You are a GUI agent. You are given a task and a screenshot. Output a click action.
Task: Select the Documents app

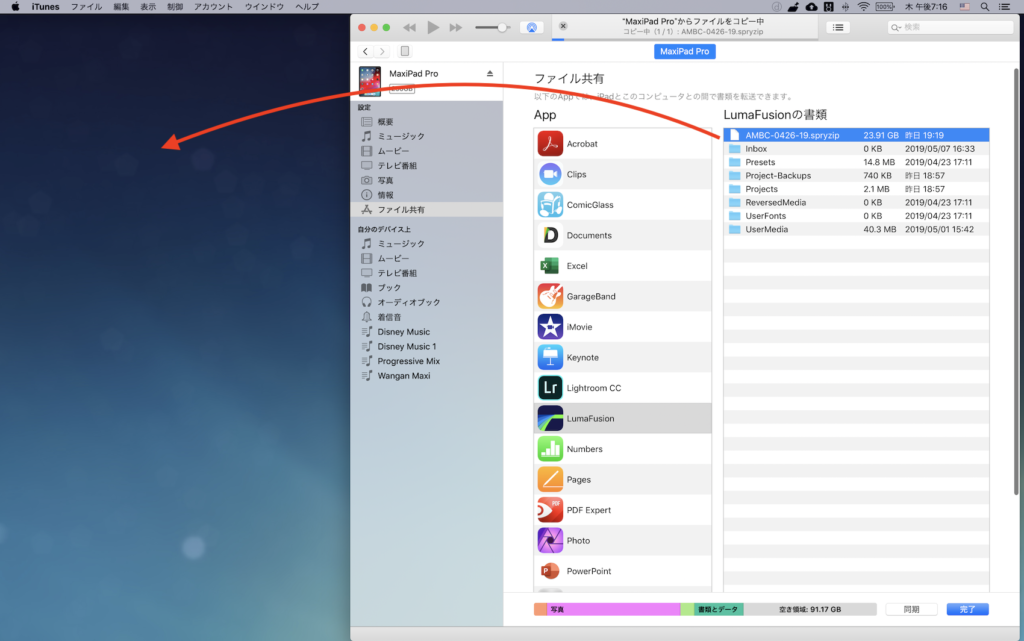[x=622, y=236]
